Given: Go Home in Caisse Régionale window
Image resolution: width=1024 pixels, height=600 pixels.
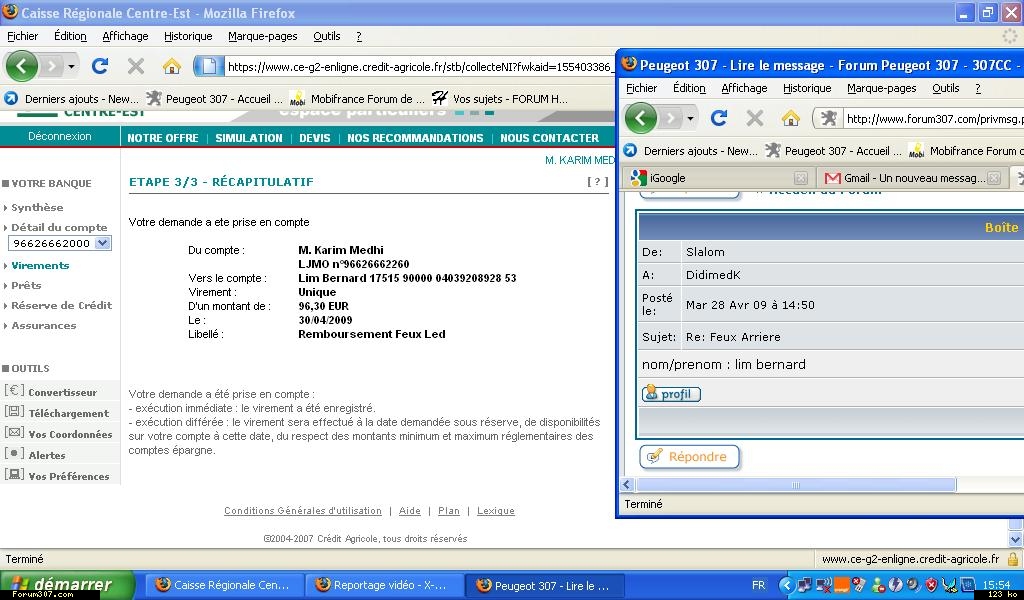Looking at the screenshot, I should pos(172,66).
